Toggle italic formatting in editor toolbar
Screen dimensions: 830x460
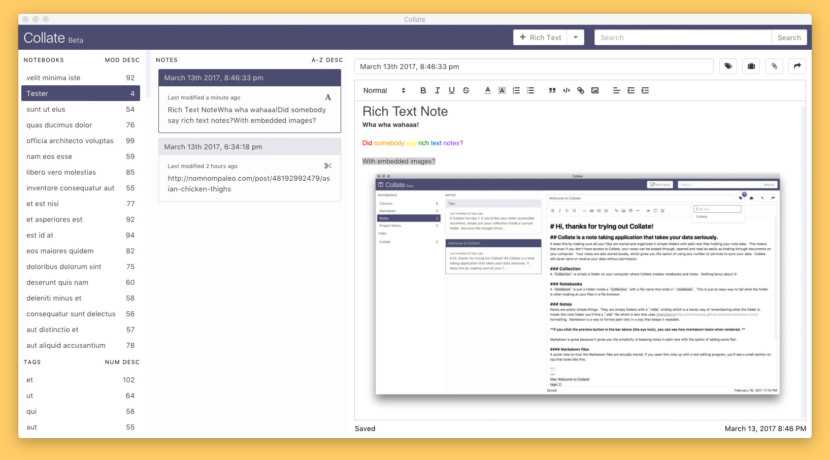(x=437, y=90)
